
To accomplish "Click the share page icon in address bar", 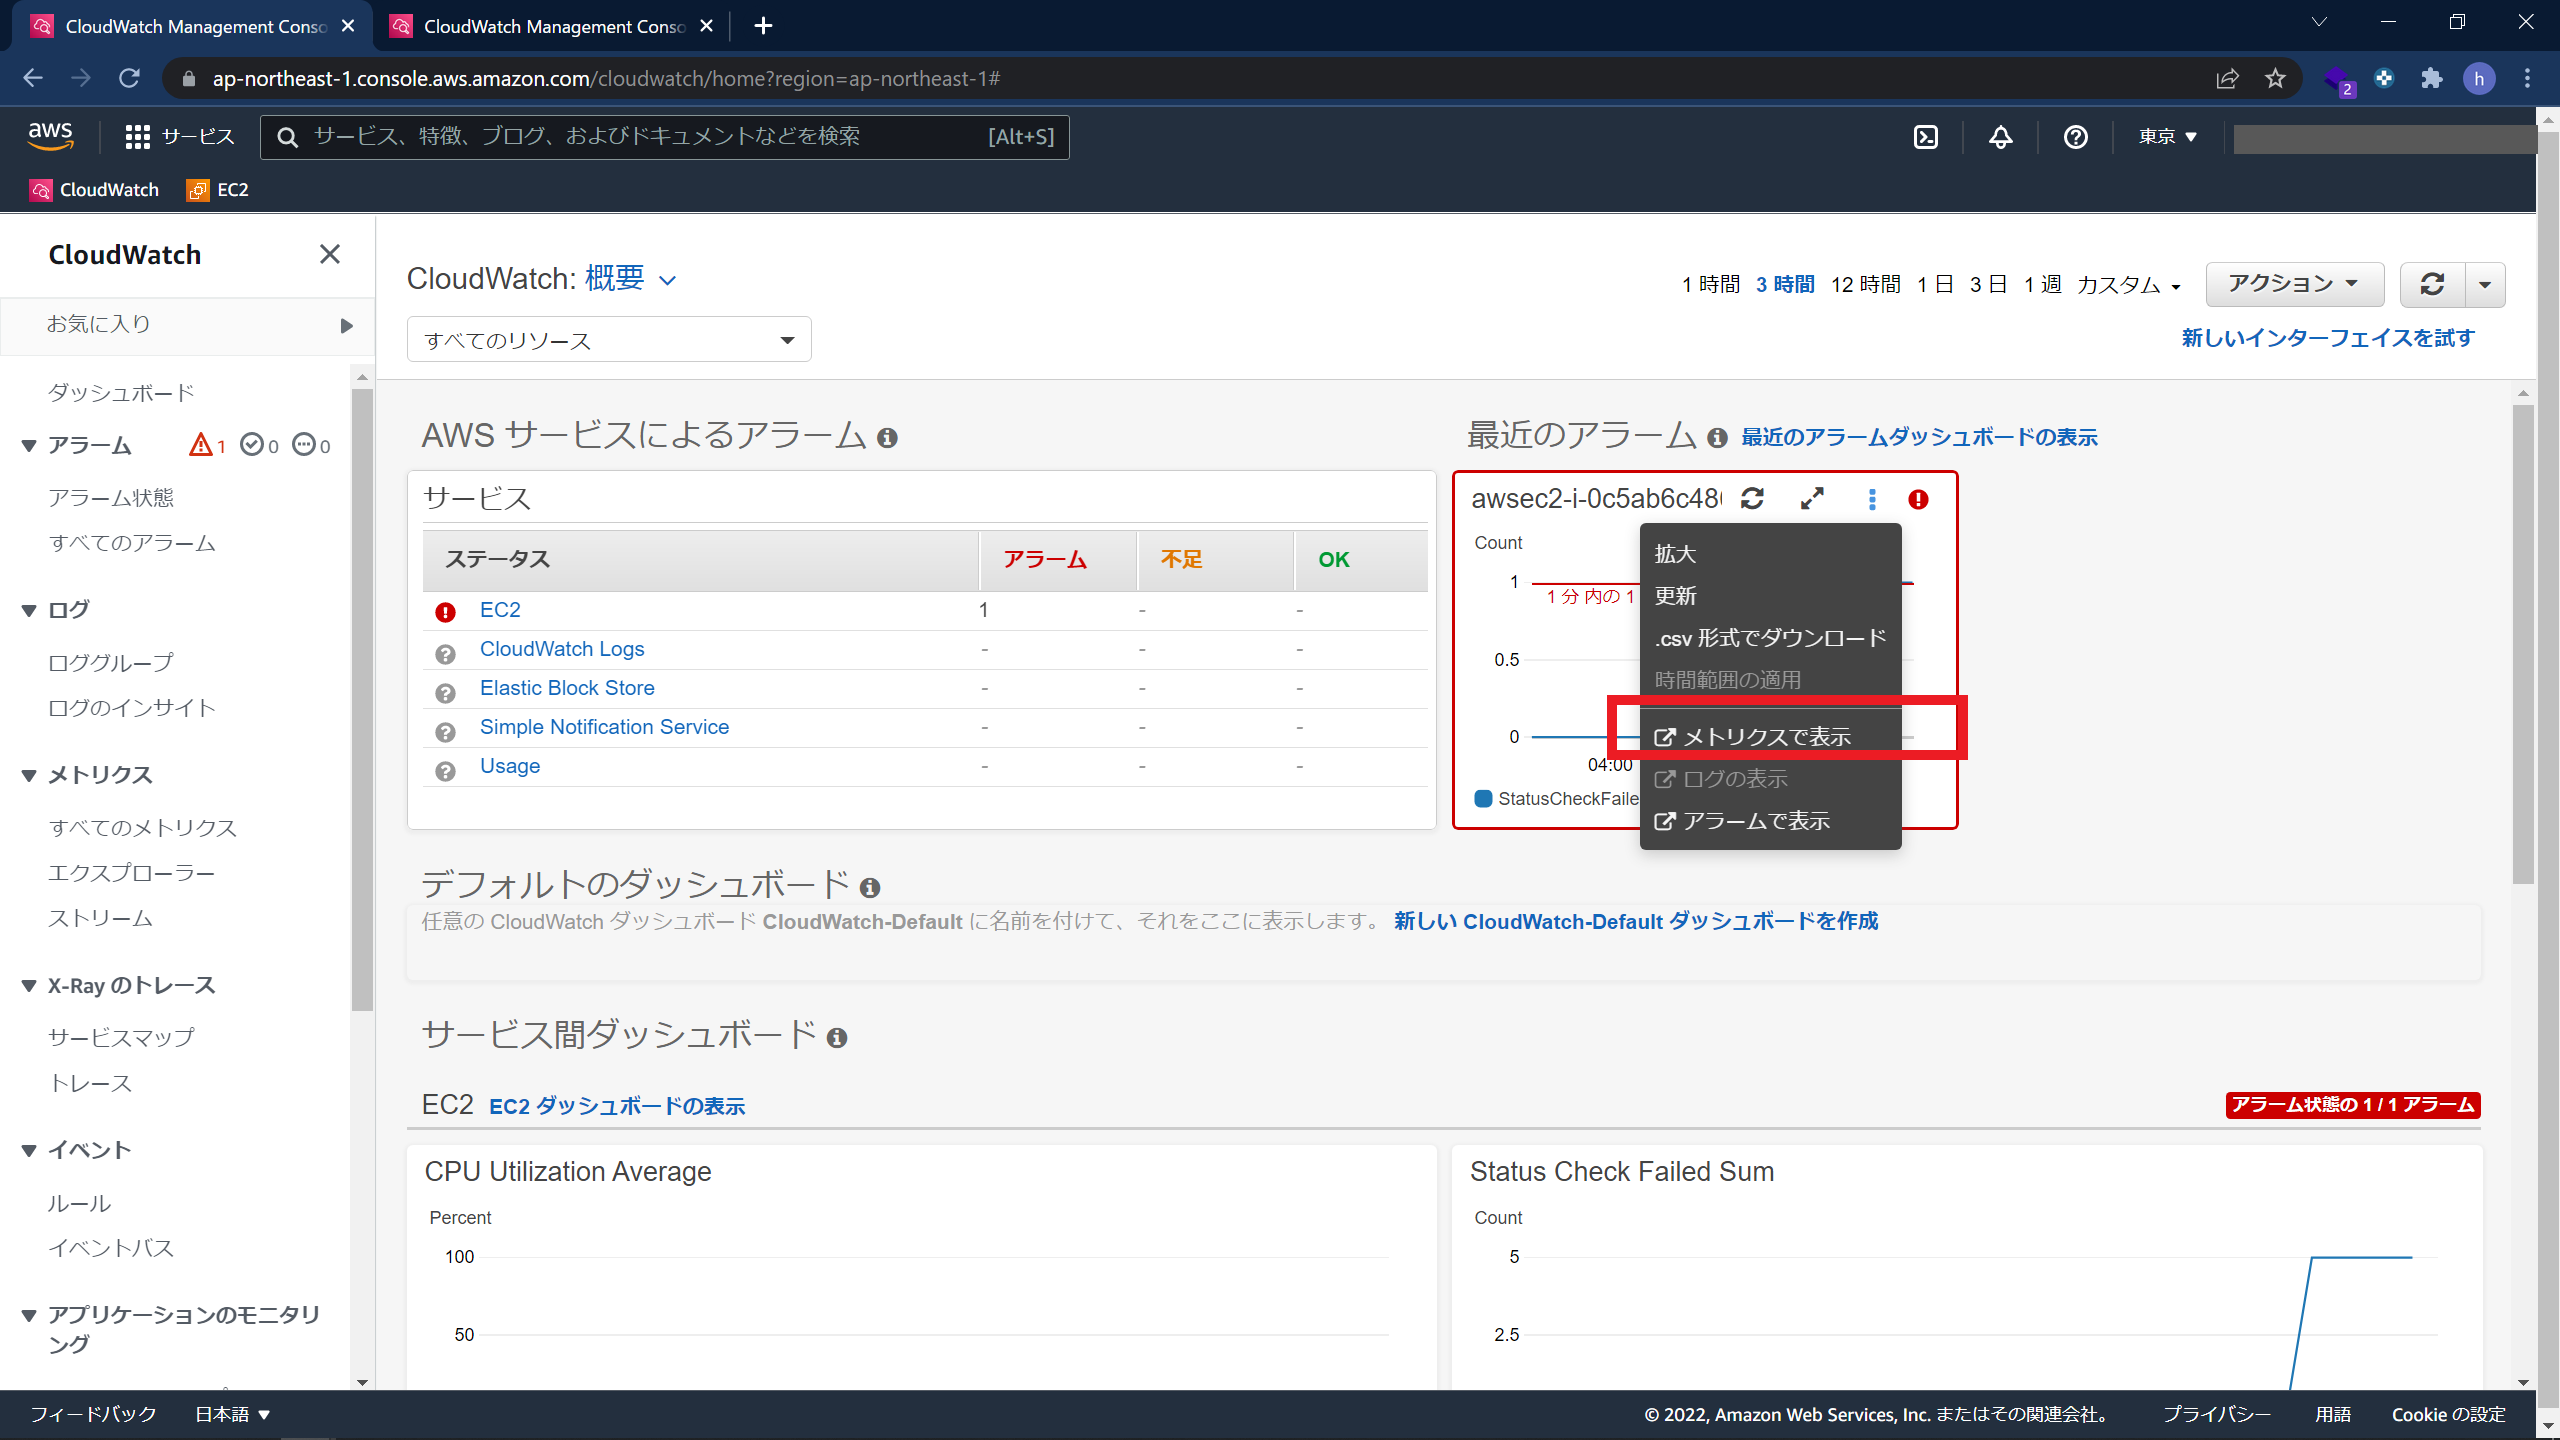I will (x=2227, y=78).
